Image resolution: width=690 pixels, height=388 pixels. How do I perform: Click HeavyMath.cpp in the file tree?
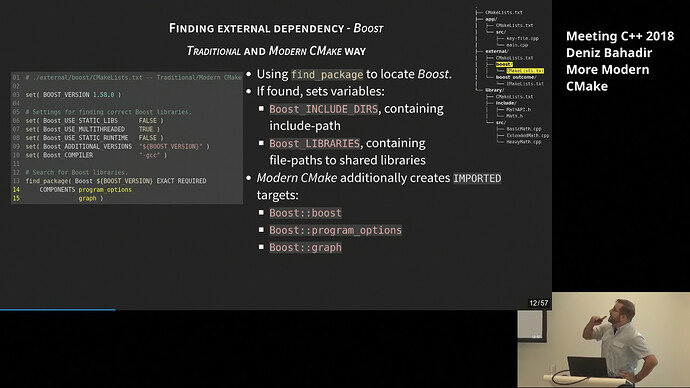pyautogui.click(x=524, y=142)
